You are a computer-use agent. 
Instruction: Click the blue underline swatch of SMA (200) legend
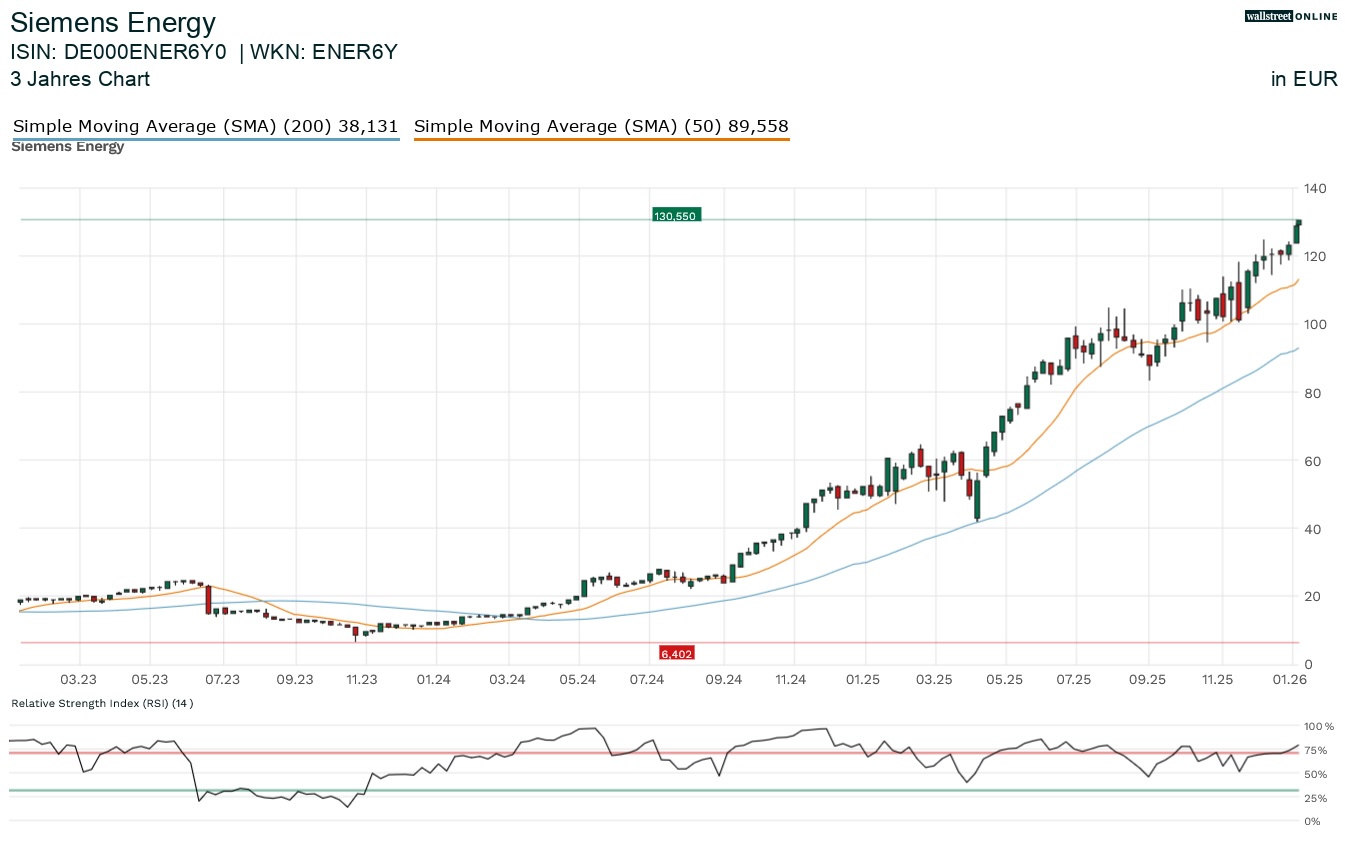(x=204, y=139)
